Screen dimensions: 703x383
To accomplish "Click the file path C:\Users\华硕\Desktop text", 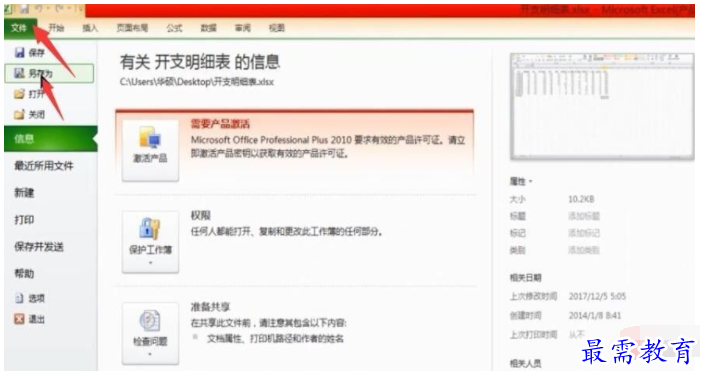I will point(196,82).
